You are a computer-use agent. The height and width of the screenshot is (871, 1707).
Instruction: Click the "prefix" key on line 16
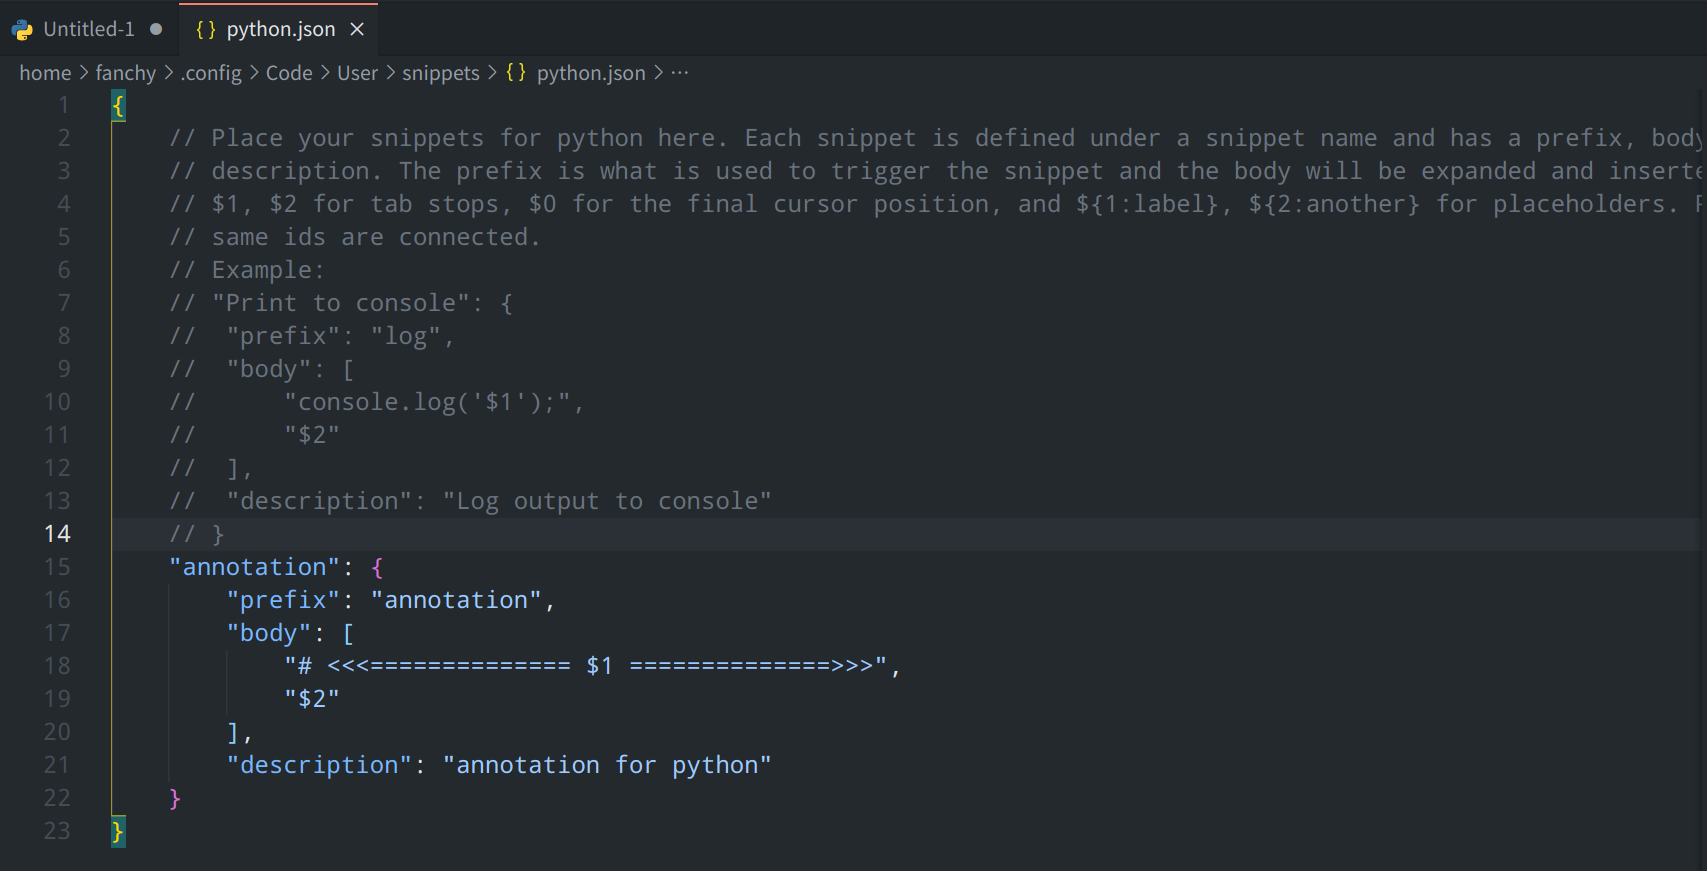click(x=284, y=600)
